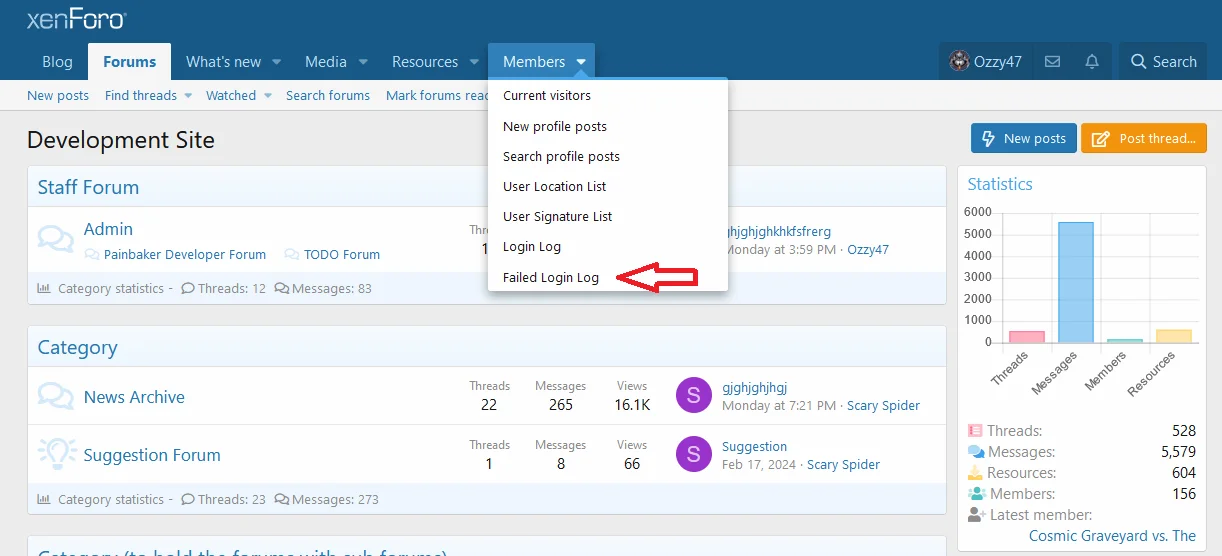Click the Admin forum speech bubble icon
The height and width of the screenshot is (556, 1222).
(x=56, y=239)
